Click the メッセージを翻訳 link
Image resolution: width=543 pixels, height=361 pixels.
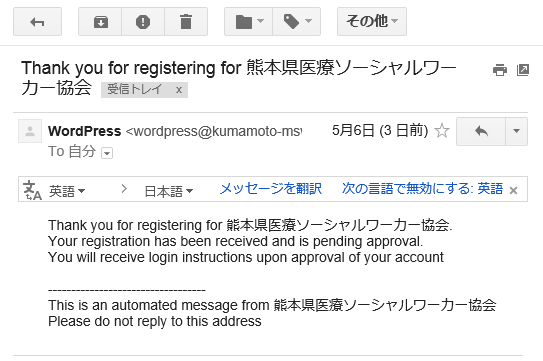[271, 189]
